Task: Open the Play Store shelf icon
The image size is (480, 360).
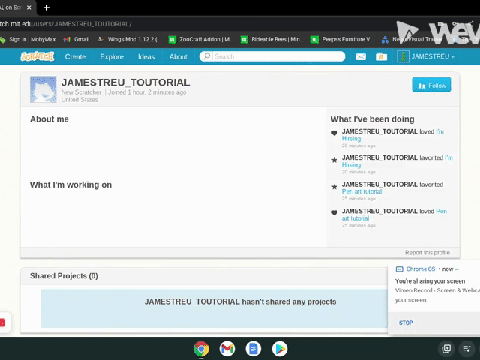Action: click(x=279, y=349)
